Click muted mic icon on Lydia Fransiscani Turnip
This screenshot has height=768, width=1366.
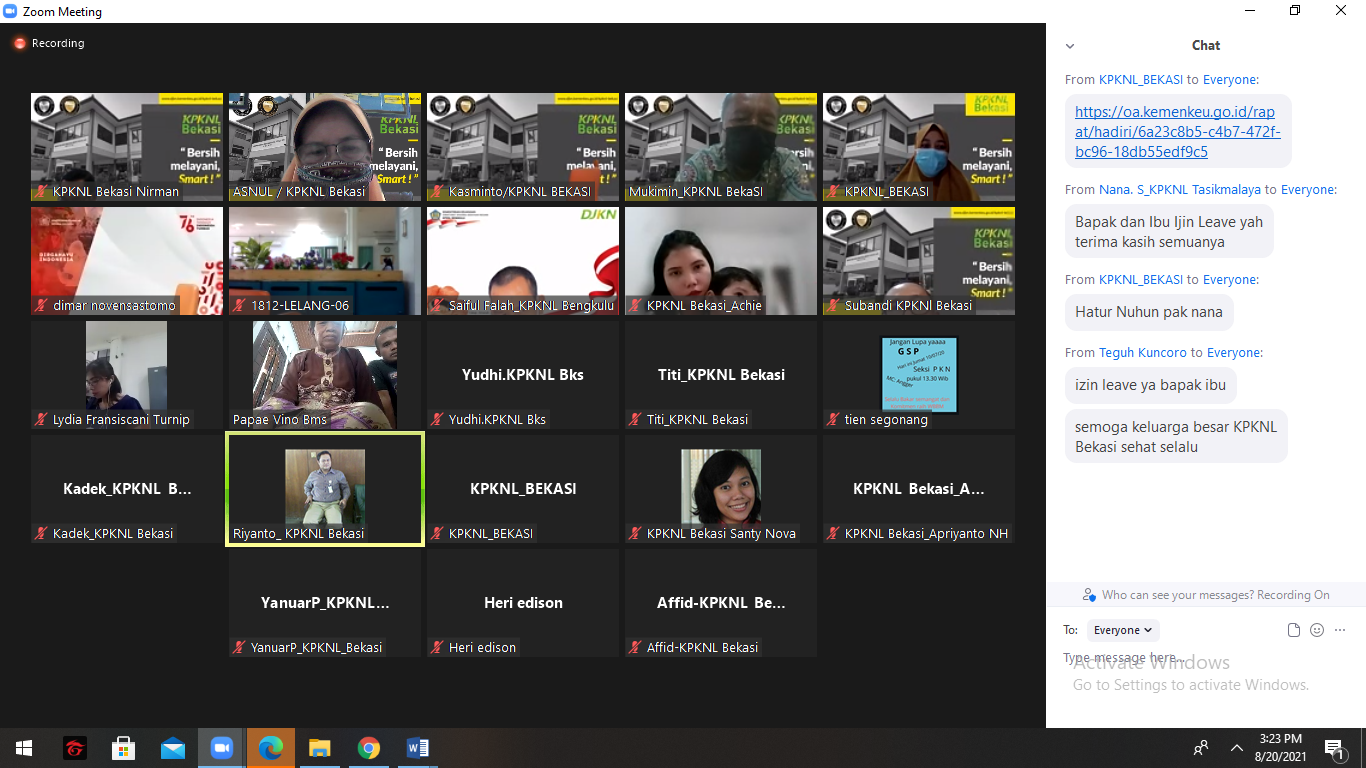(42, 420)
